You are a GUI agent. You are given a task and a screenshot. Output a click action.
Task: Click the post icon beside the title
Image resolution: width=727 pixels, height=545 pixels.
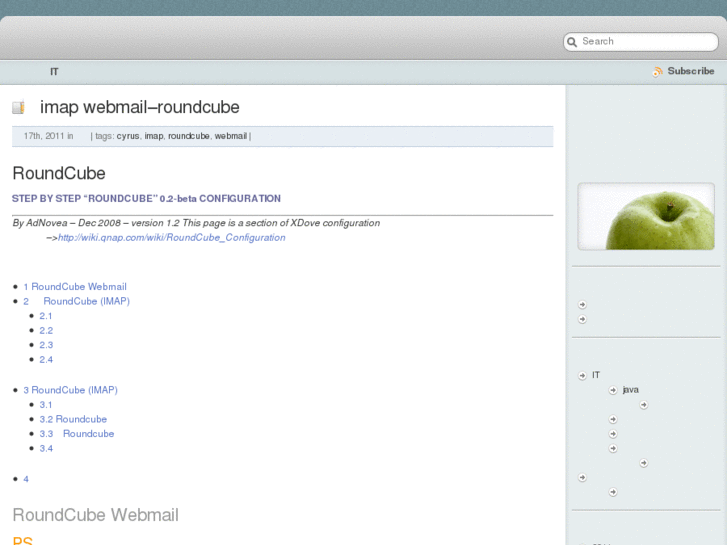pos(19,107)
